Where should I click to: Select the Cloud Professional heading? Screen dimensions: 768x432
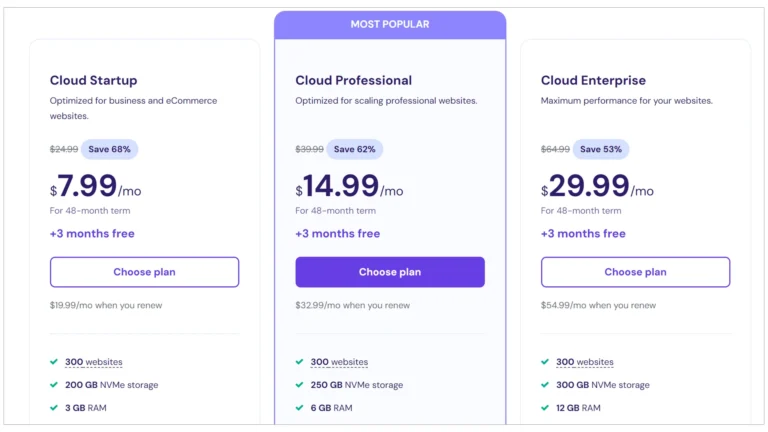[x=353, y=80]
